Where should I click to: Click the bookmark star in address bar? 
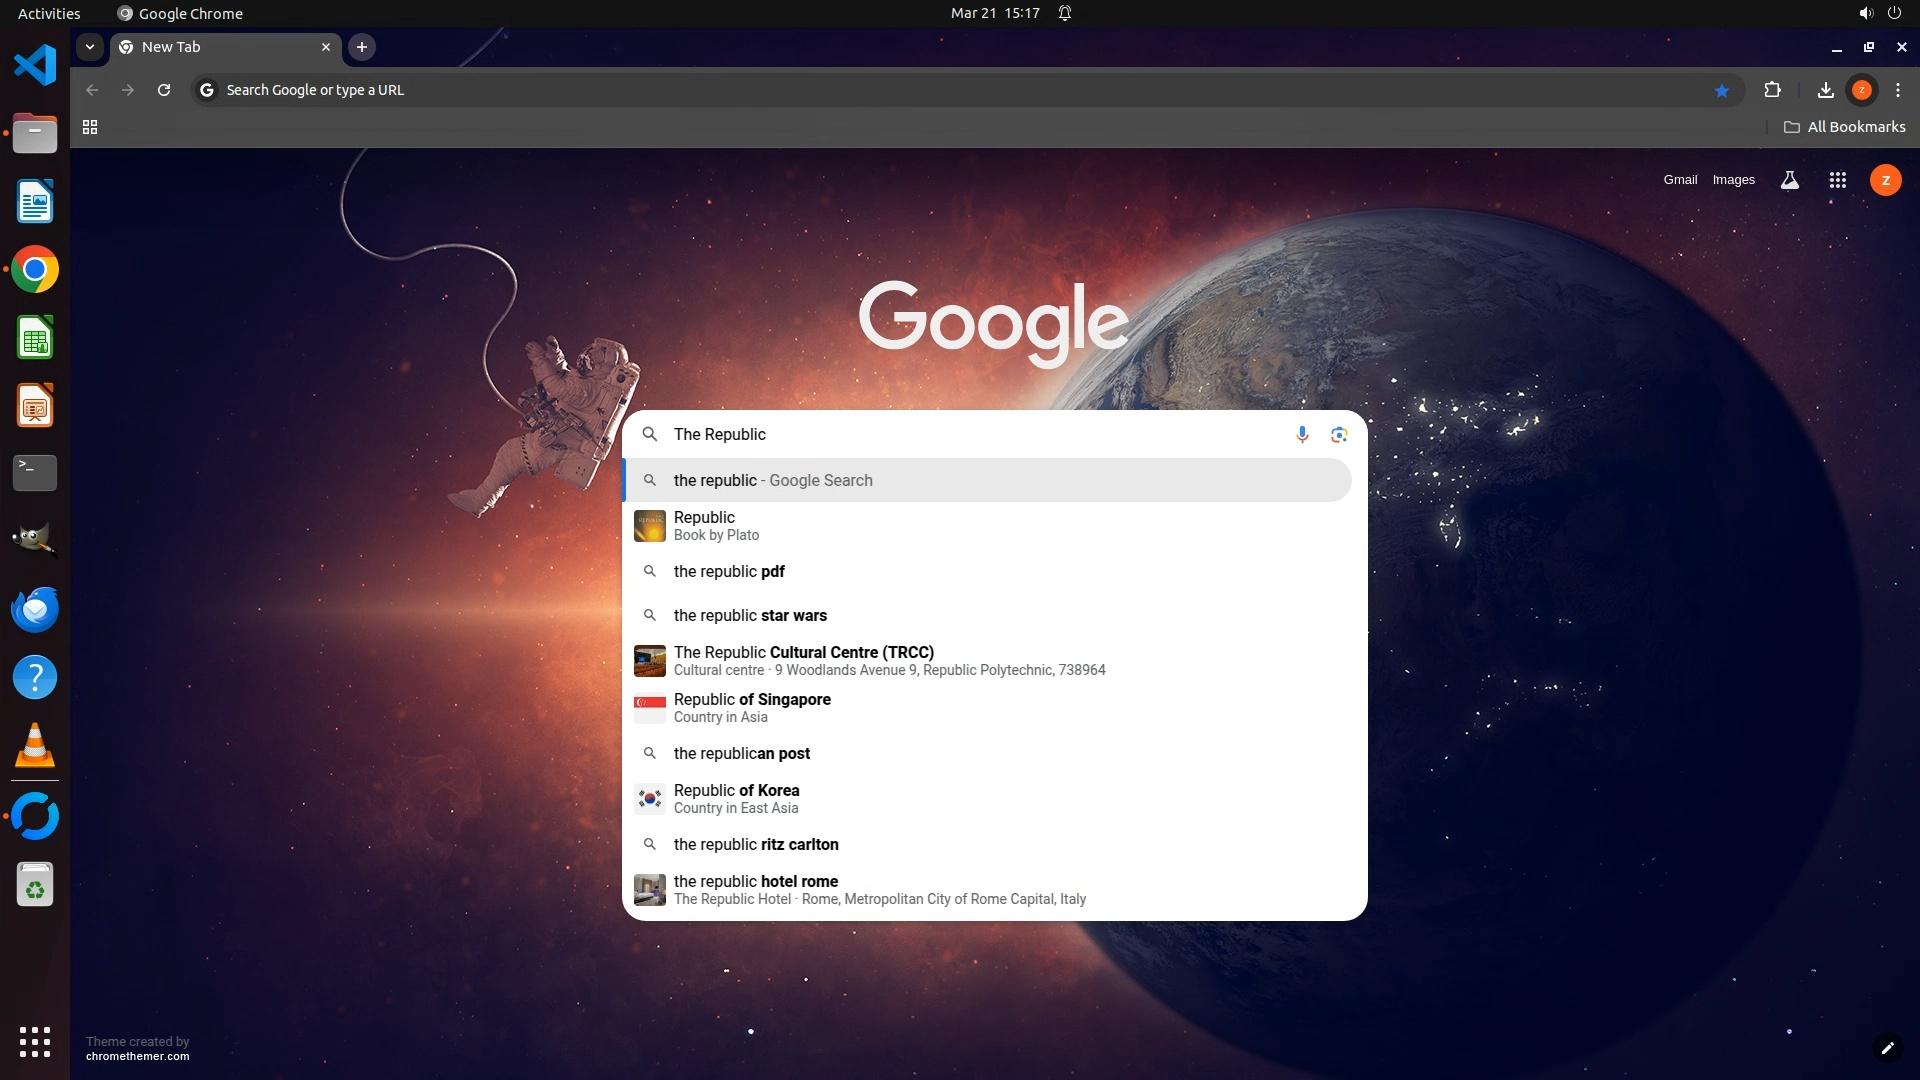1721,90
